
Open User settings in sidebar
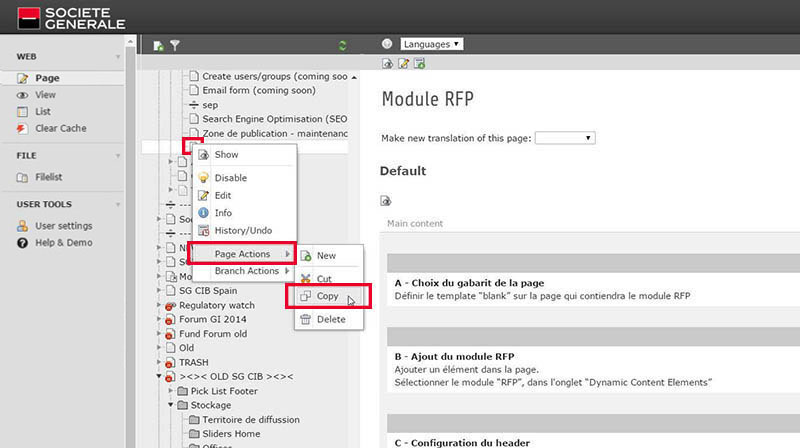[x=62, y=226]
